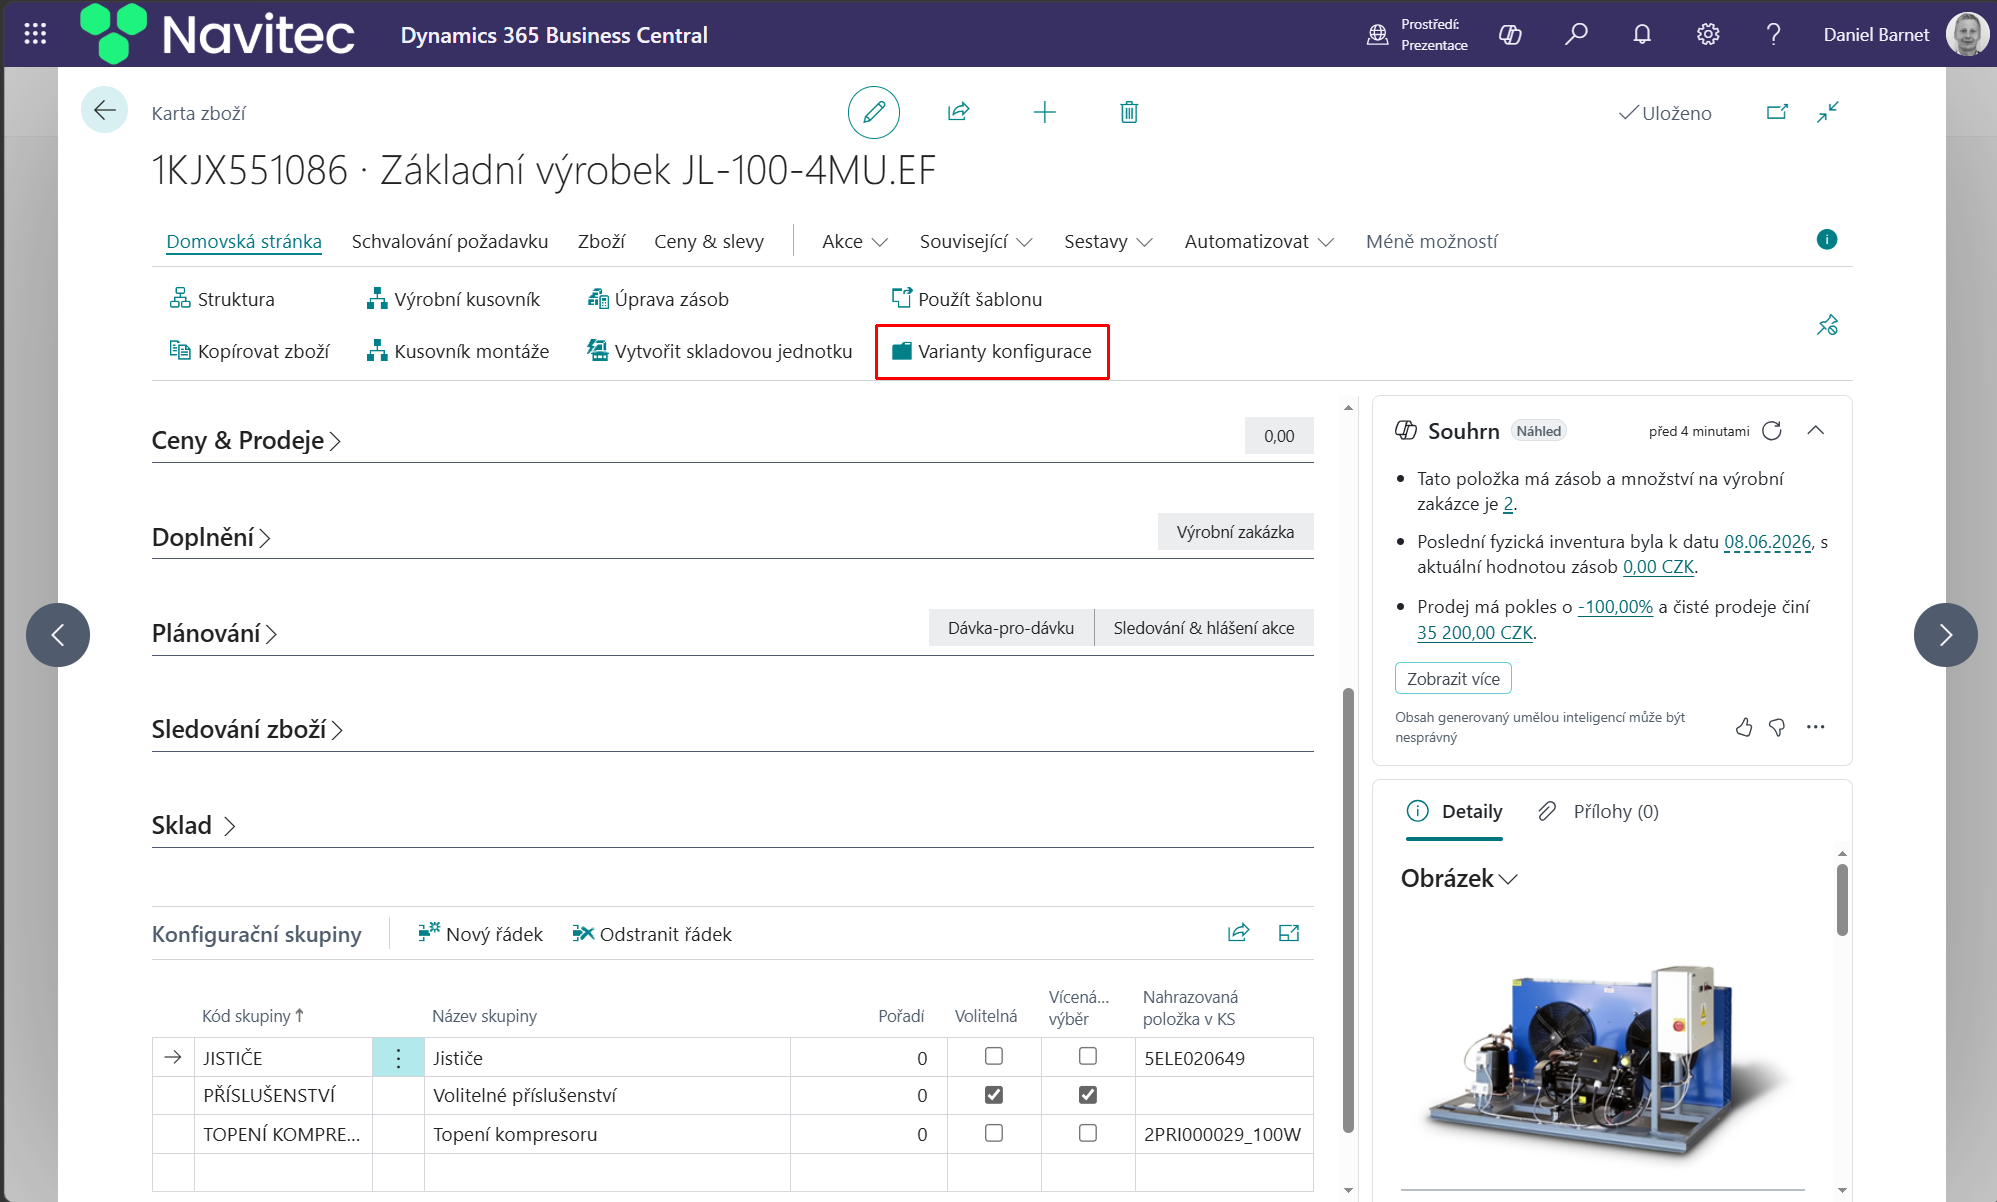Toggle Vícenásobný výběr for TOPENÍ KOMPRESORU row
This screenshot has width=1997, height=1202.
(x=1088, y=1133)
